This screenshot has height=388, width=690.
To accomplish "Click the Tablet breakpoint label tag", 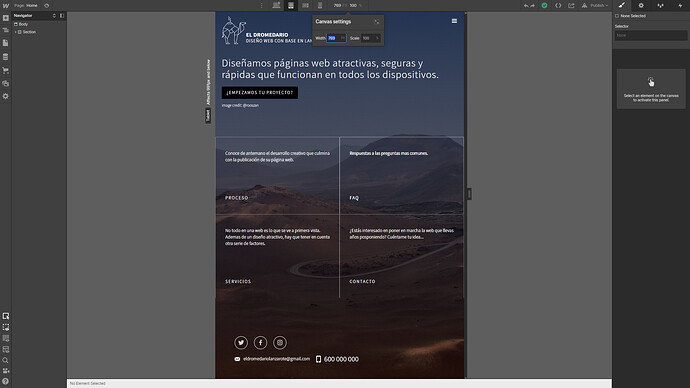I will pos(208,116).
